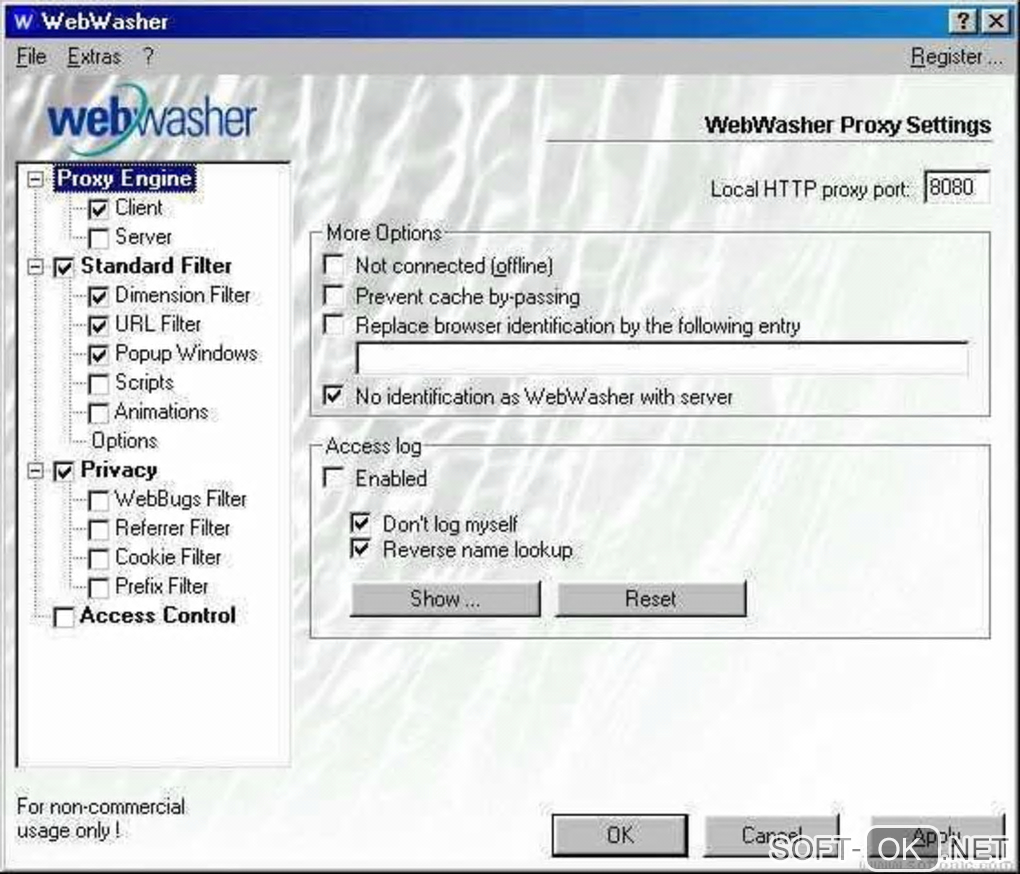Toggle the Privacy checkbox
Image resolution: width=1020 pixels, height=874 pixels.
64,471
